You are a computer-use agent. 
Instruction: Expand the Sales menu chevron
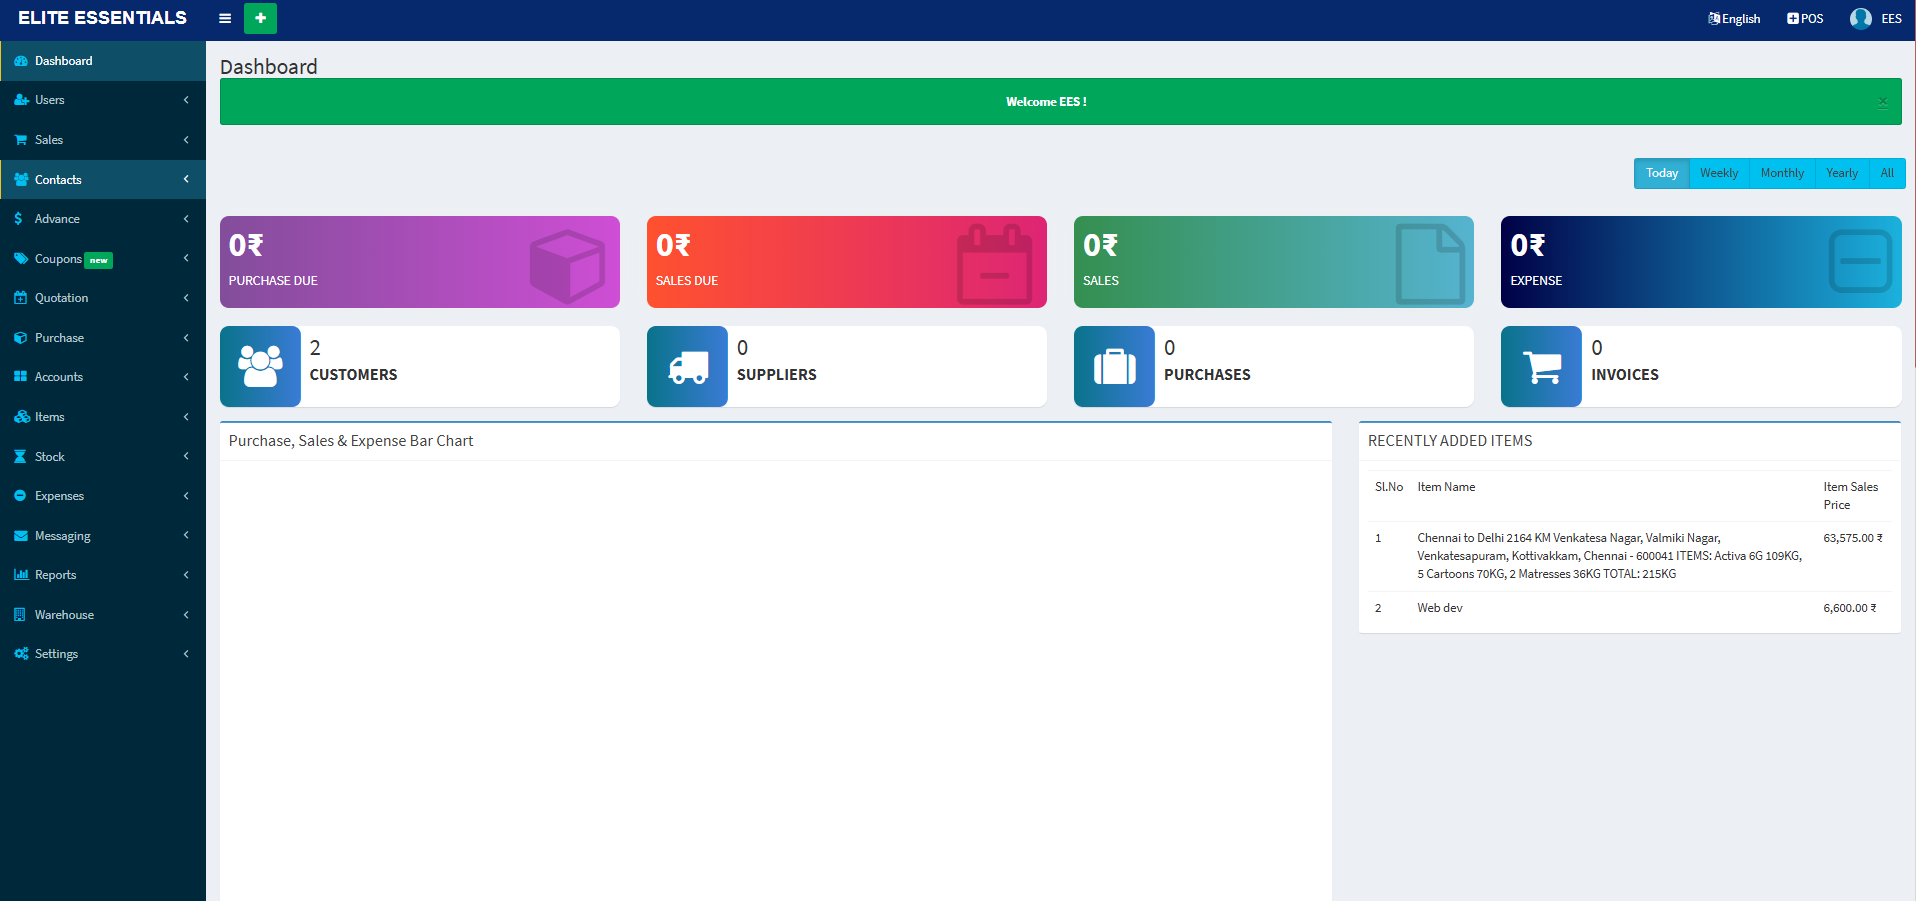click(x=186, y=140)
